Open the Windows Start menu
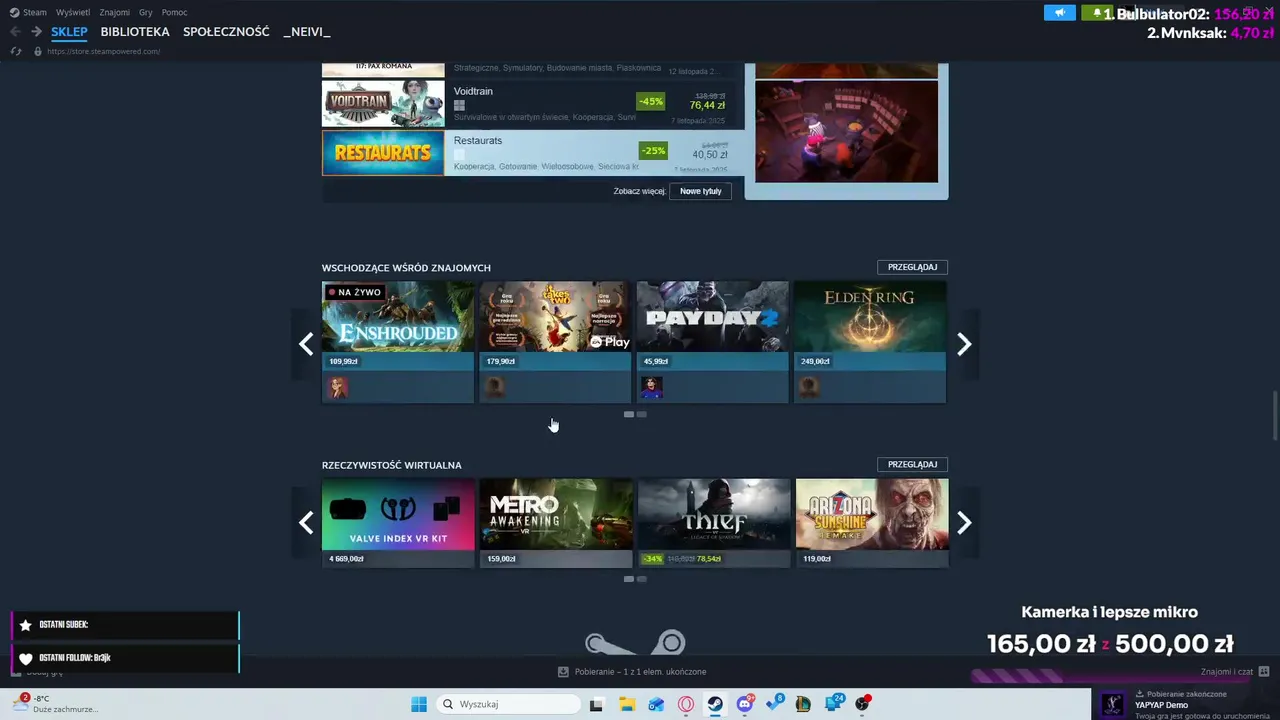The image size is (1280, 720). pos(419,704)
